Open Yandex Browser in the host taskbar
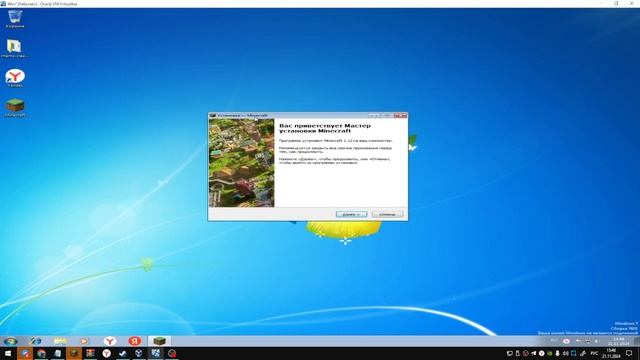The height and width of the screenshot is (360, 640). (107, 353)
